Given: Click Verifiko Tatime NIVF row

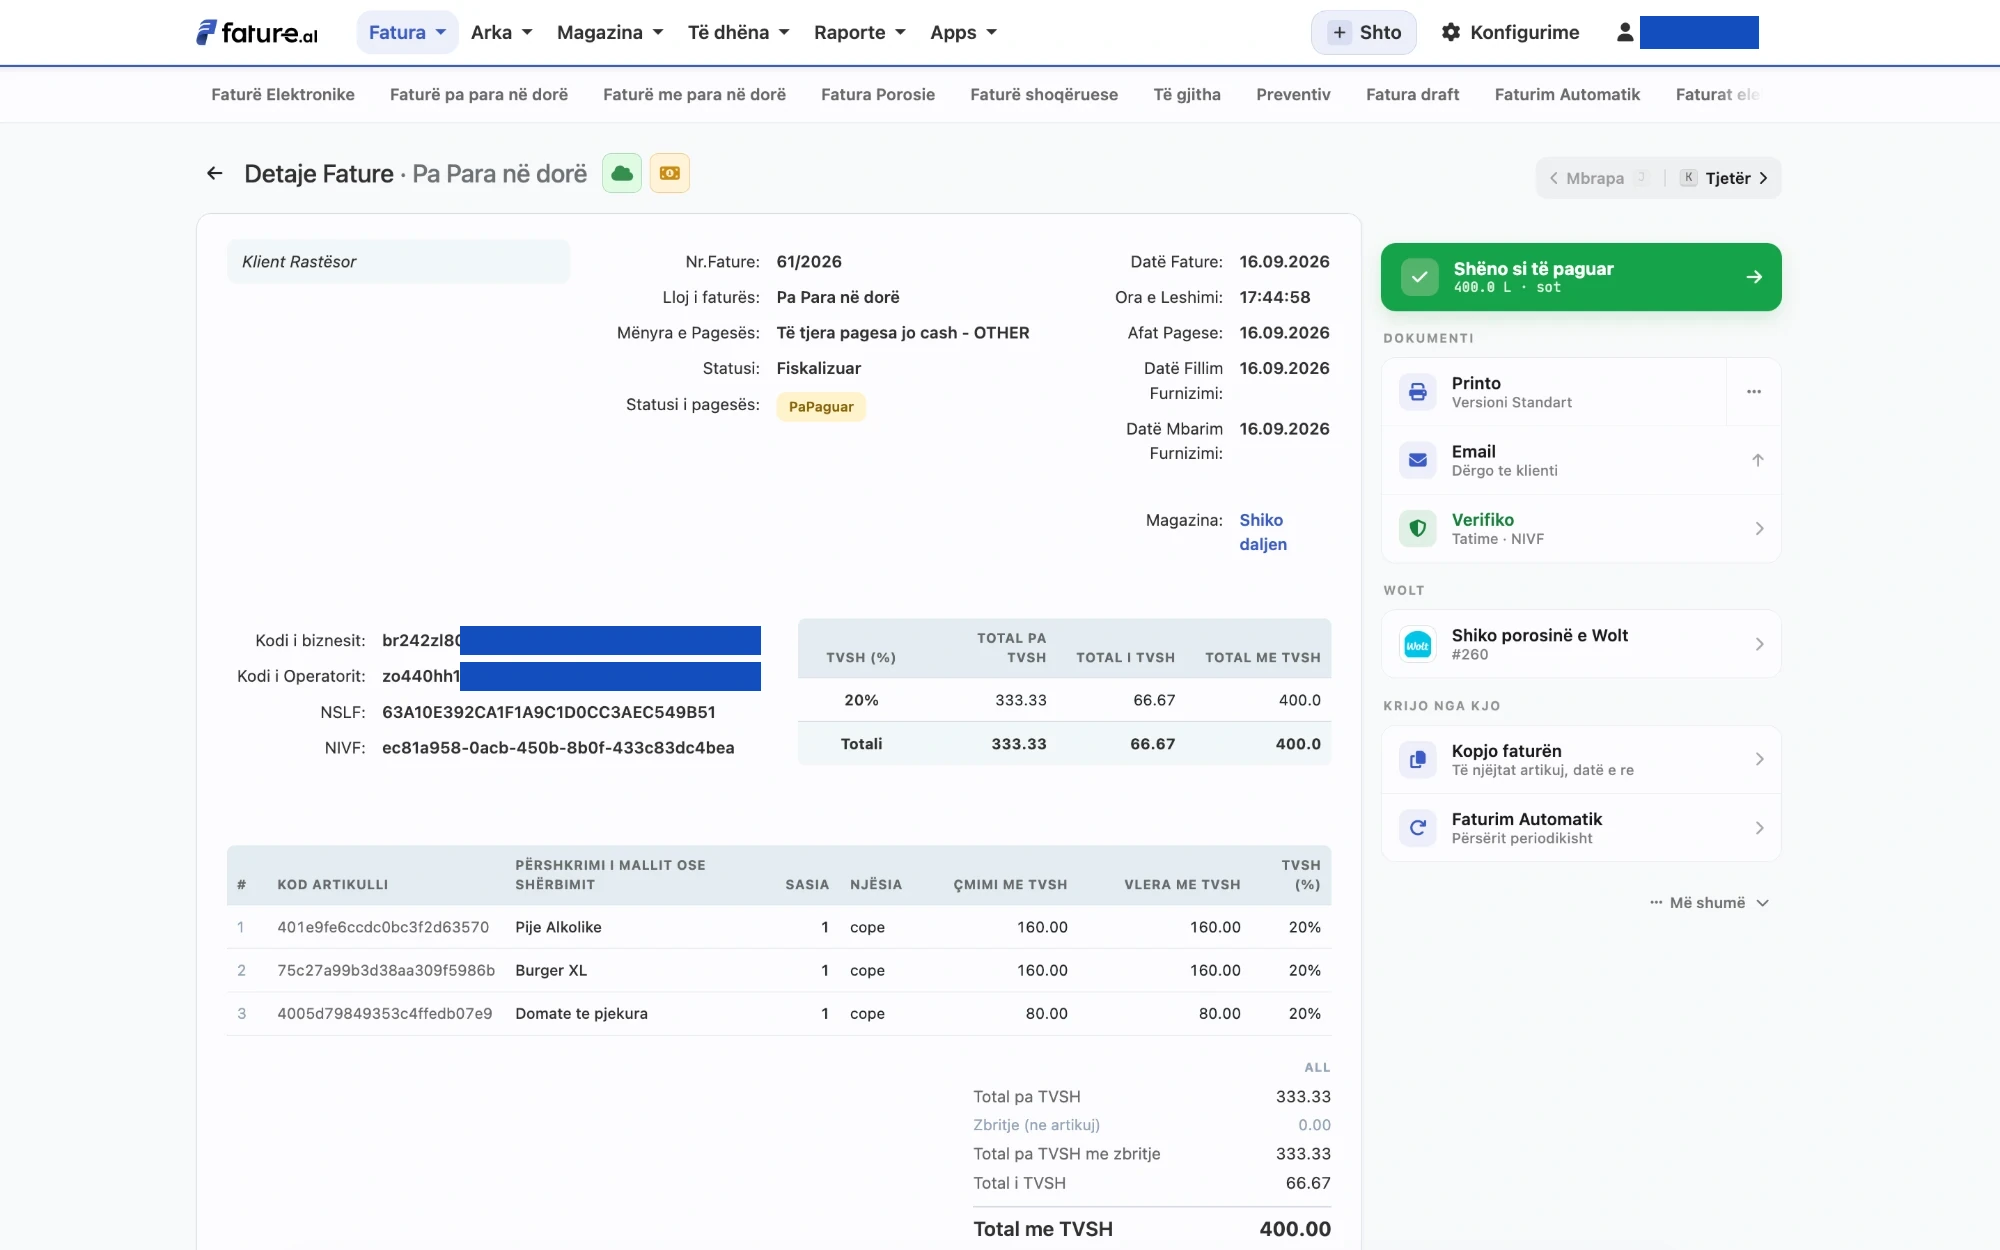Looking at the screenshot, I should [1581, 528].
